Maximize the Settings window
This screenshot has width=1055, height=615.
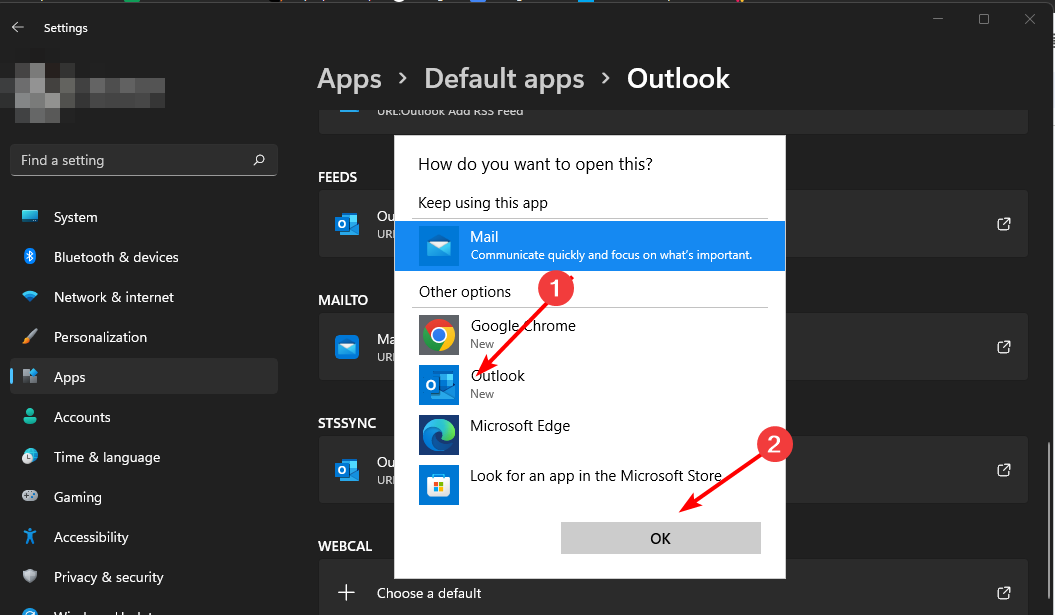(984, 19)
